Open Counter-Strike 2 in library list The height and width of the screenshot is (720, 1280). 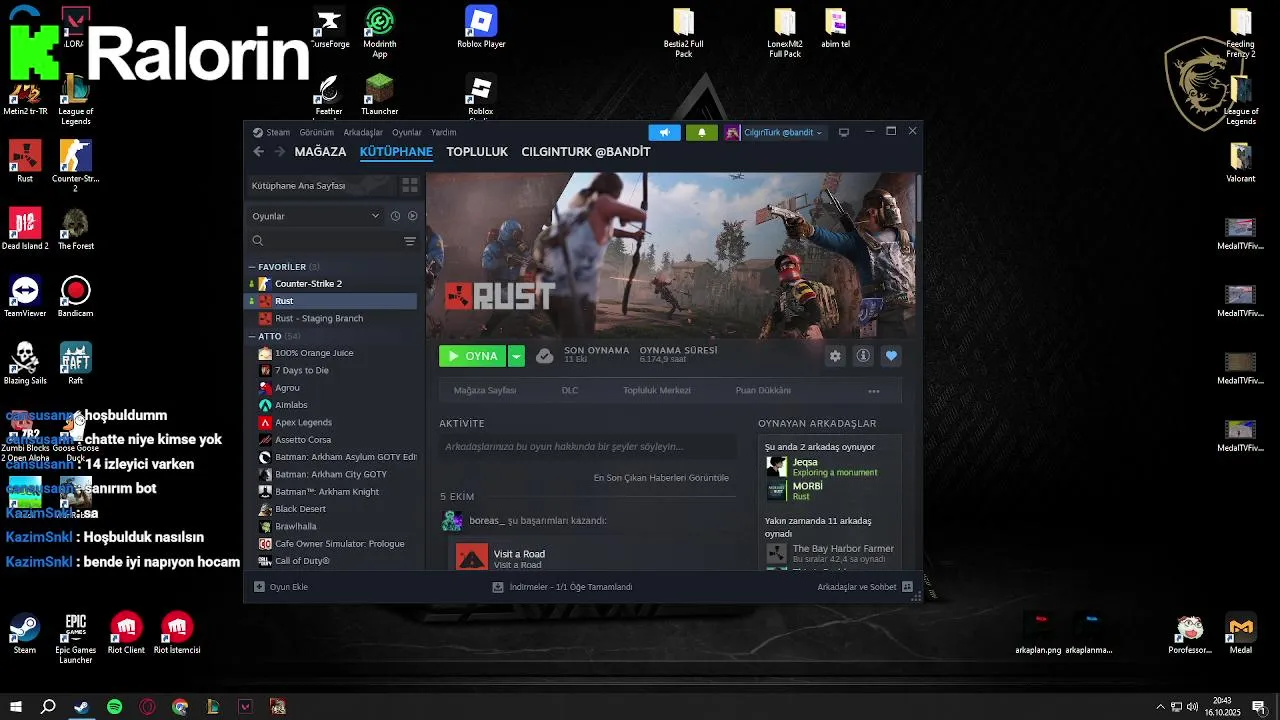coord(333,284)
